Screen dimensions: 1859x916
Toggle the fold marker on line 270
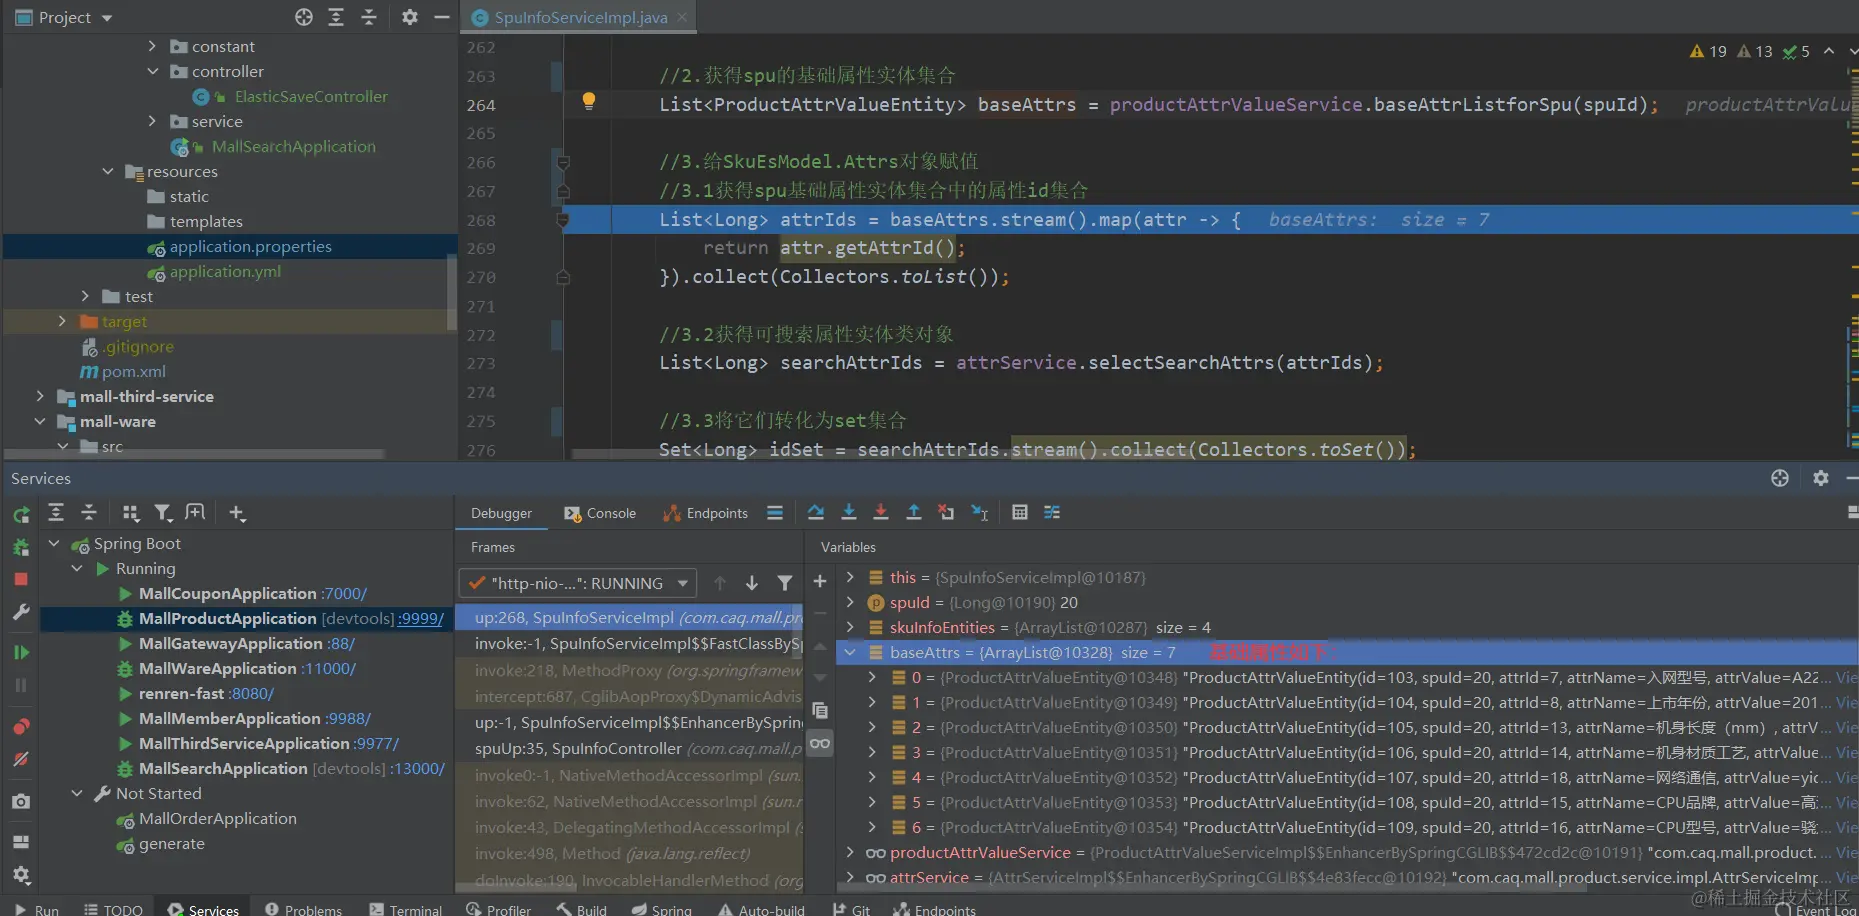pos(563,277)
